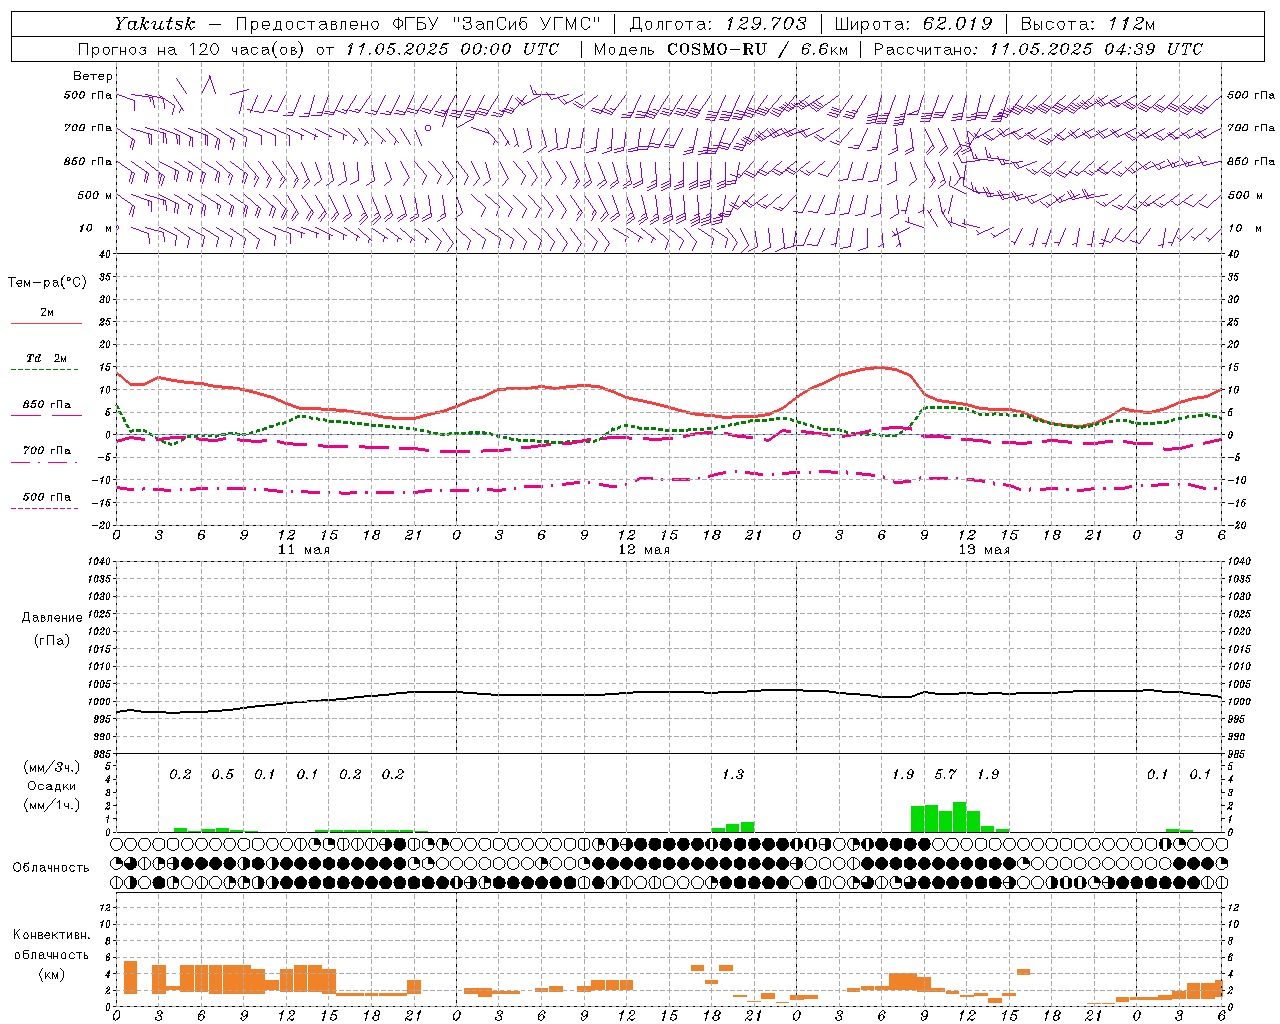
Task: Click the Td 2м dew point legend entry
Action: (x=47, y=358)
